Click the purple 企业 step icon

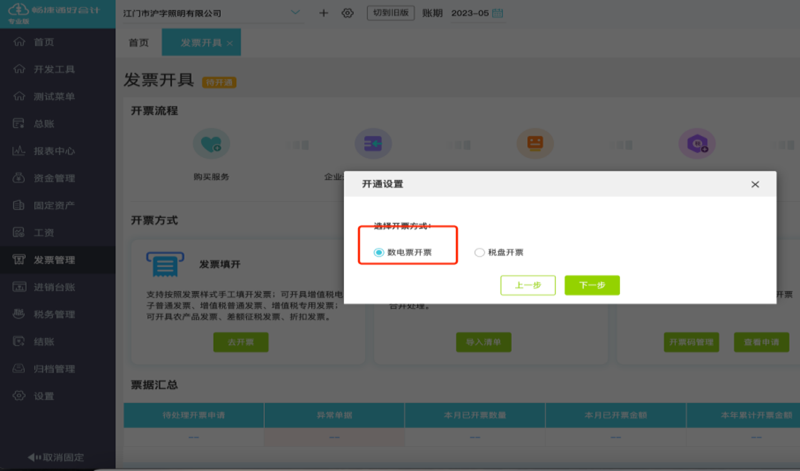(373, 144)
